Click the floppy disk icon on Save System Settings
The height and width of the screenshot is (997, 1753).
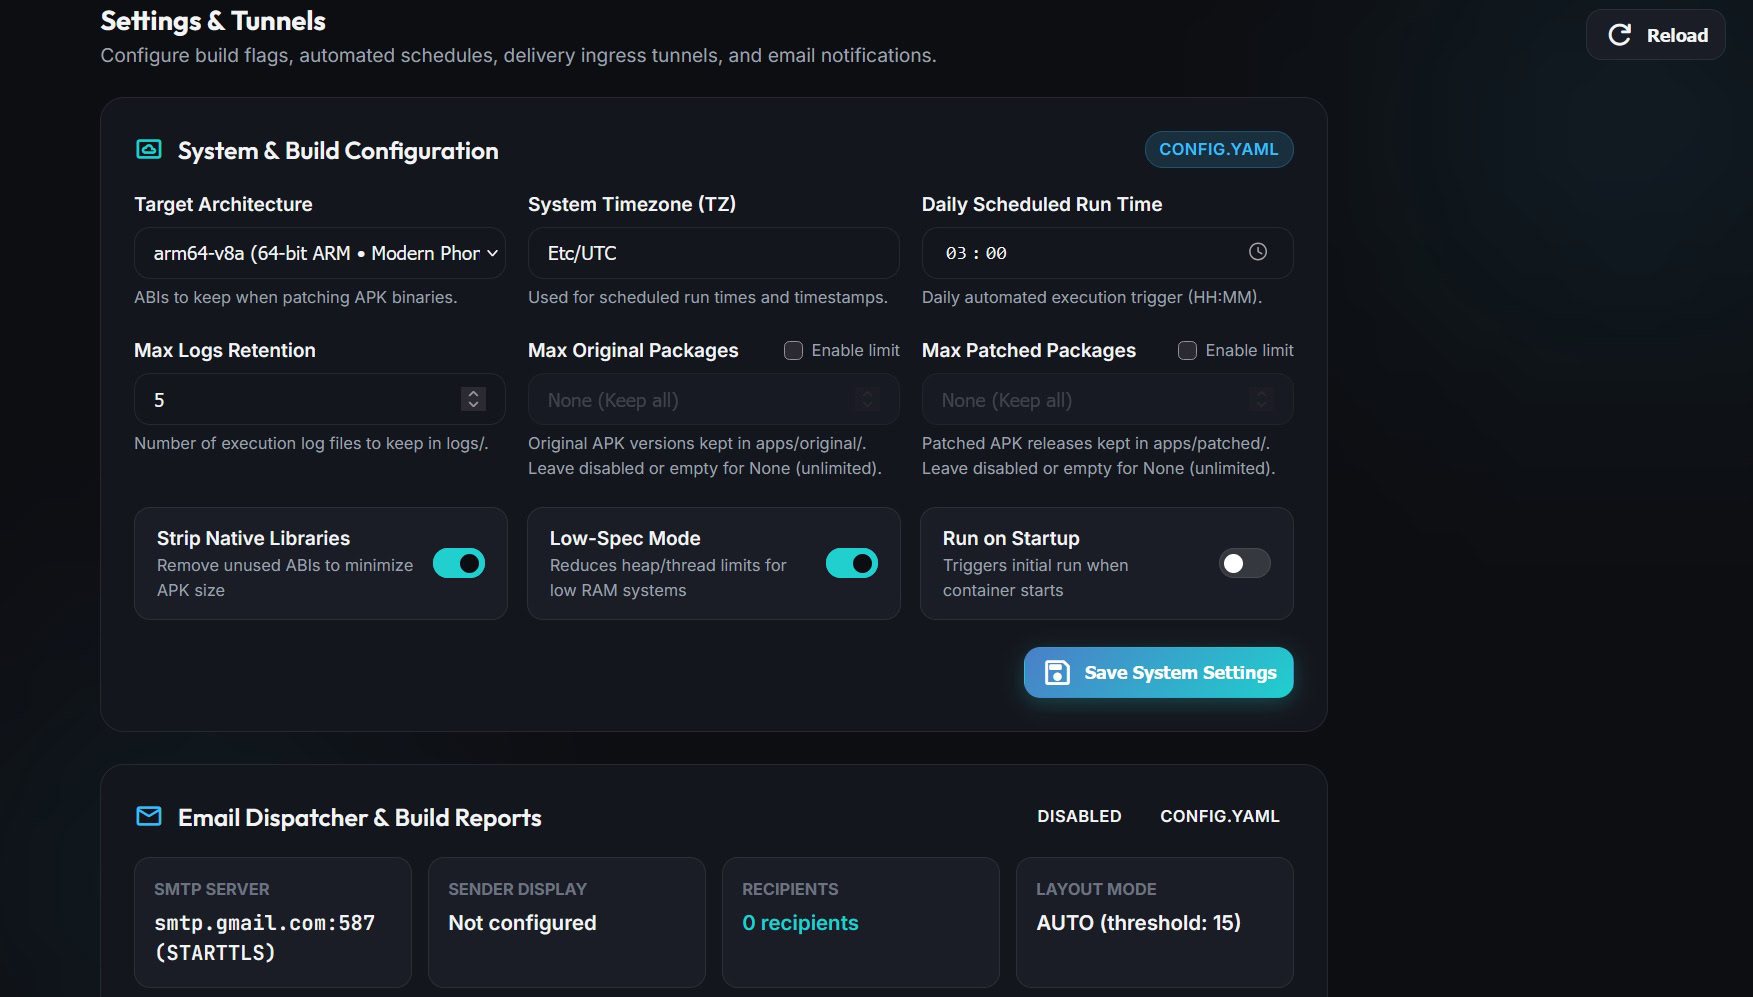pos(1057,673)
